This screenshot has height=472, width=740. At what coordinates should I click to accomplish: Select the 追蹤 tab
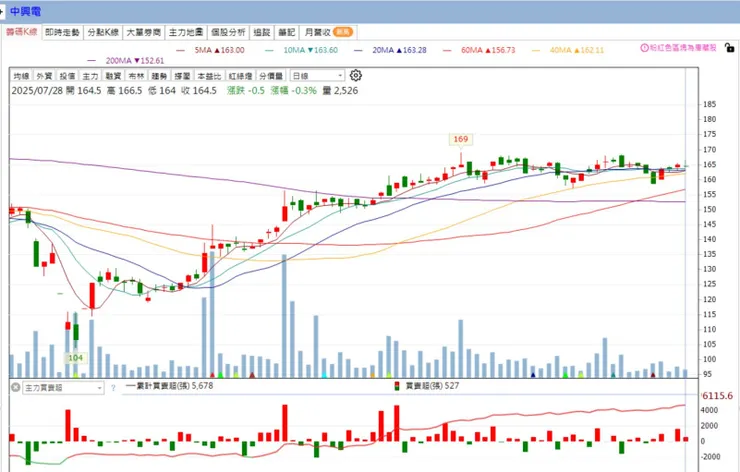click(x=261, y=32)
